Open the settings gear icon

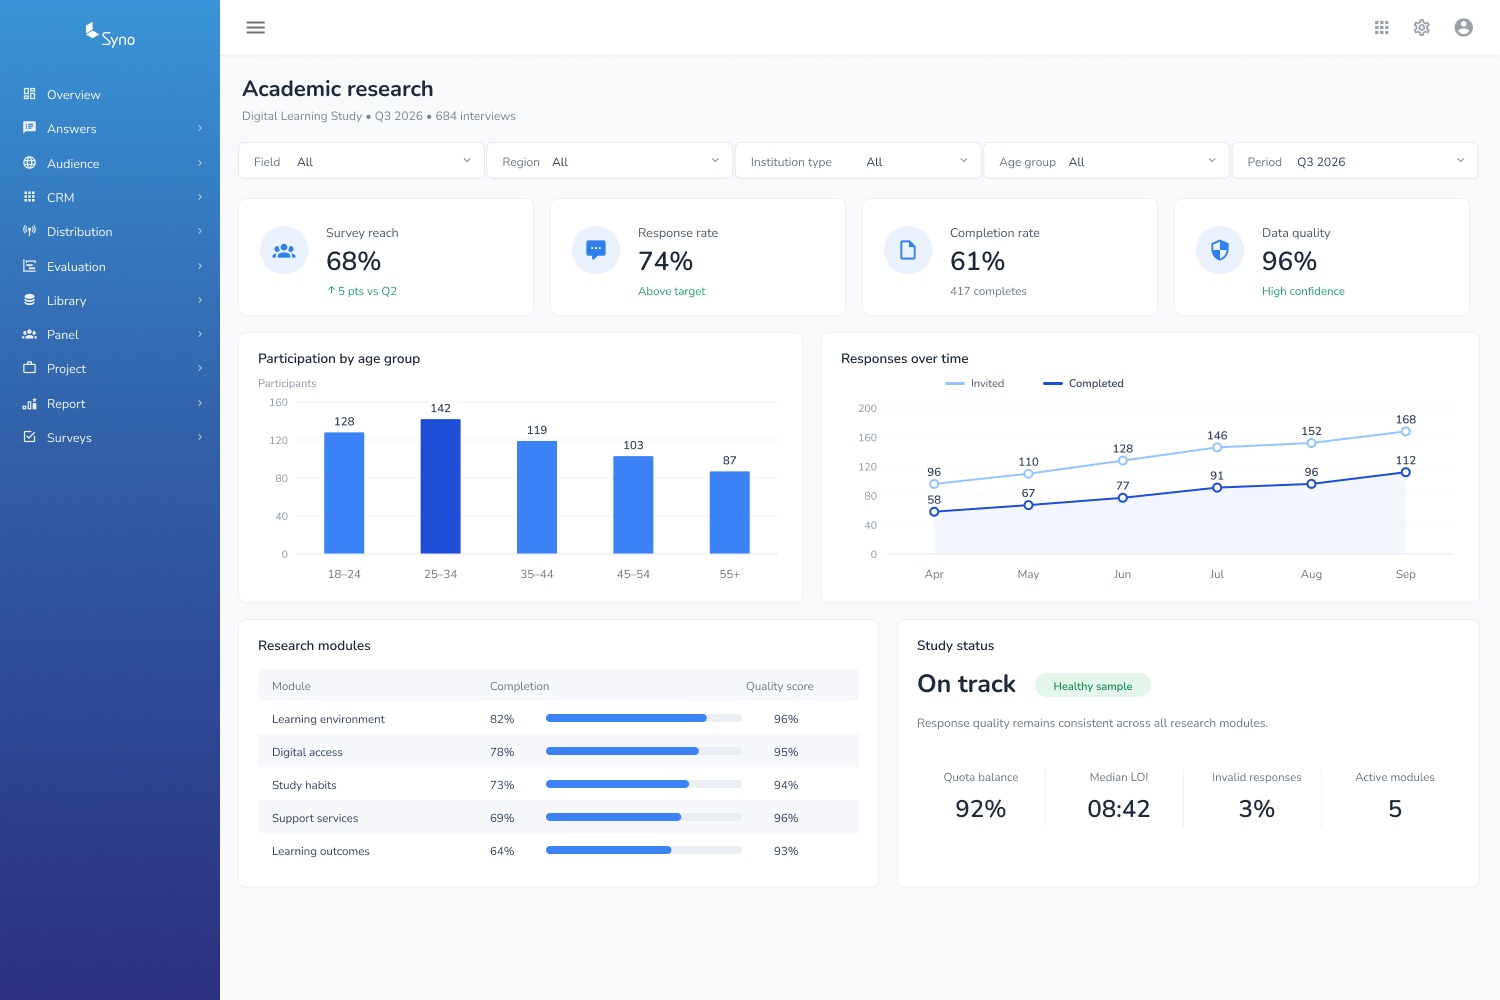point(1422,28)
